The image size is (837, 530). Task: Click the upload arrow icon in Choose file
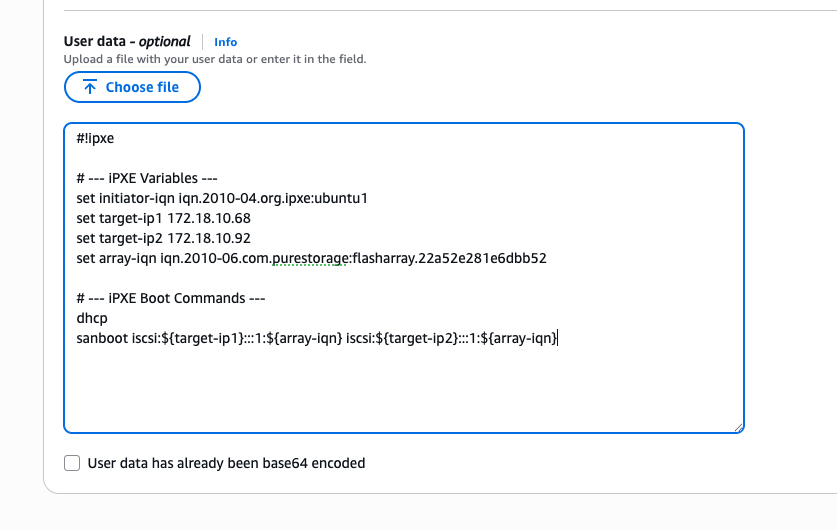coord(90,87)
